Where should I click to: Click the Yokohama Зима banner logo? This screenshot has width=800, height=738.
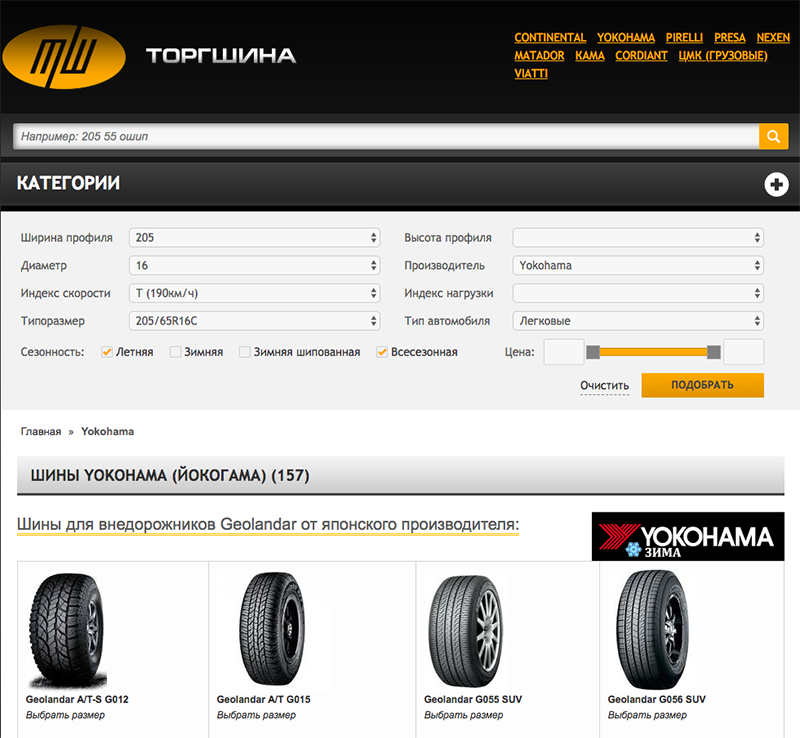point(688,536)
